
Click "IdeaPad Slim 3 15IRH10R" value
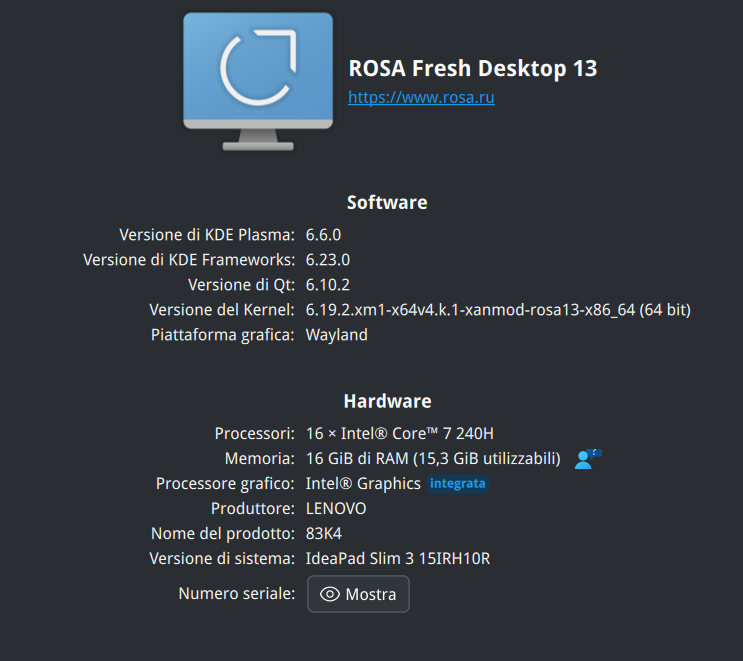click(x=398, y=559)
